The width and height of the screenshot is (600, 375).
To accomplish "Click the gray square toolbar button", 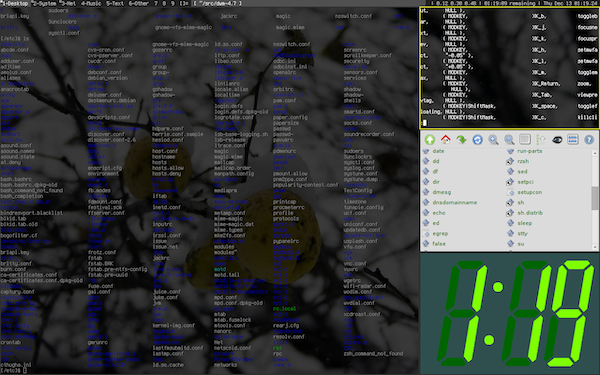I will pos(525,139).
